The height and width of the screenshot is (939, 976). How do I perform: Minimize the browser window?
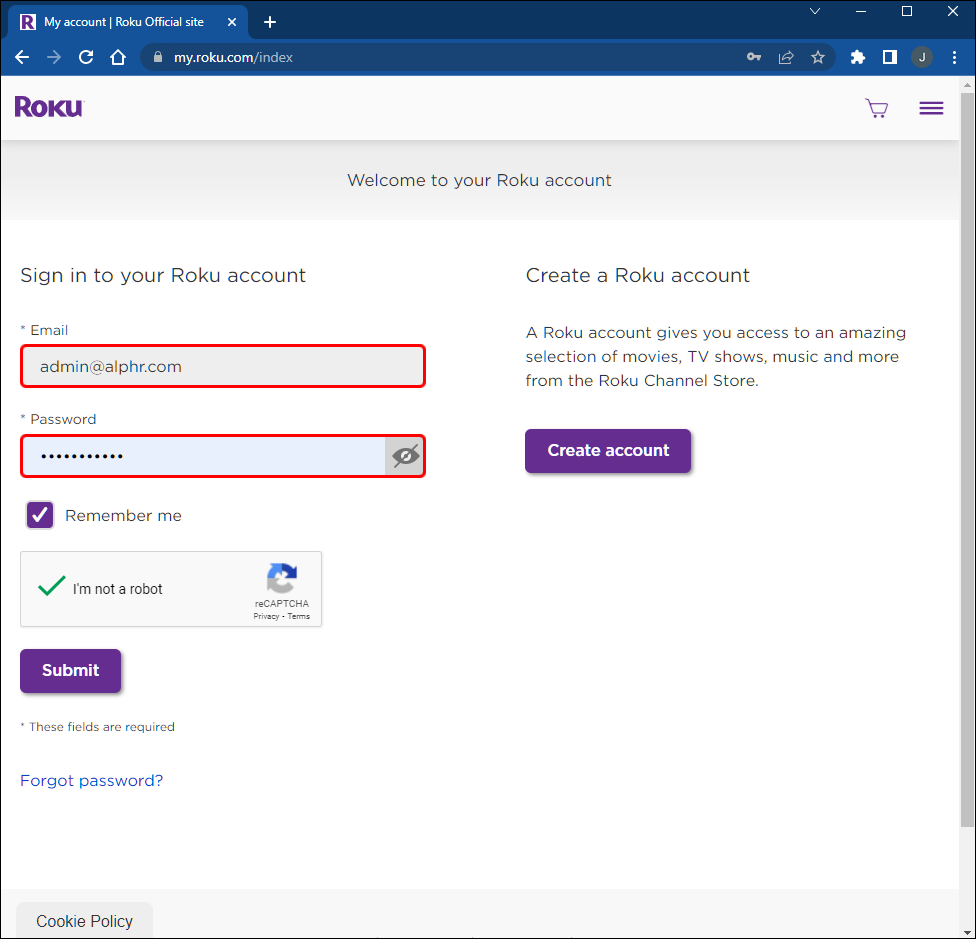861,11
